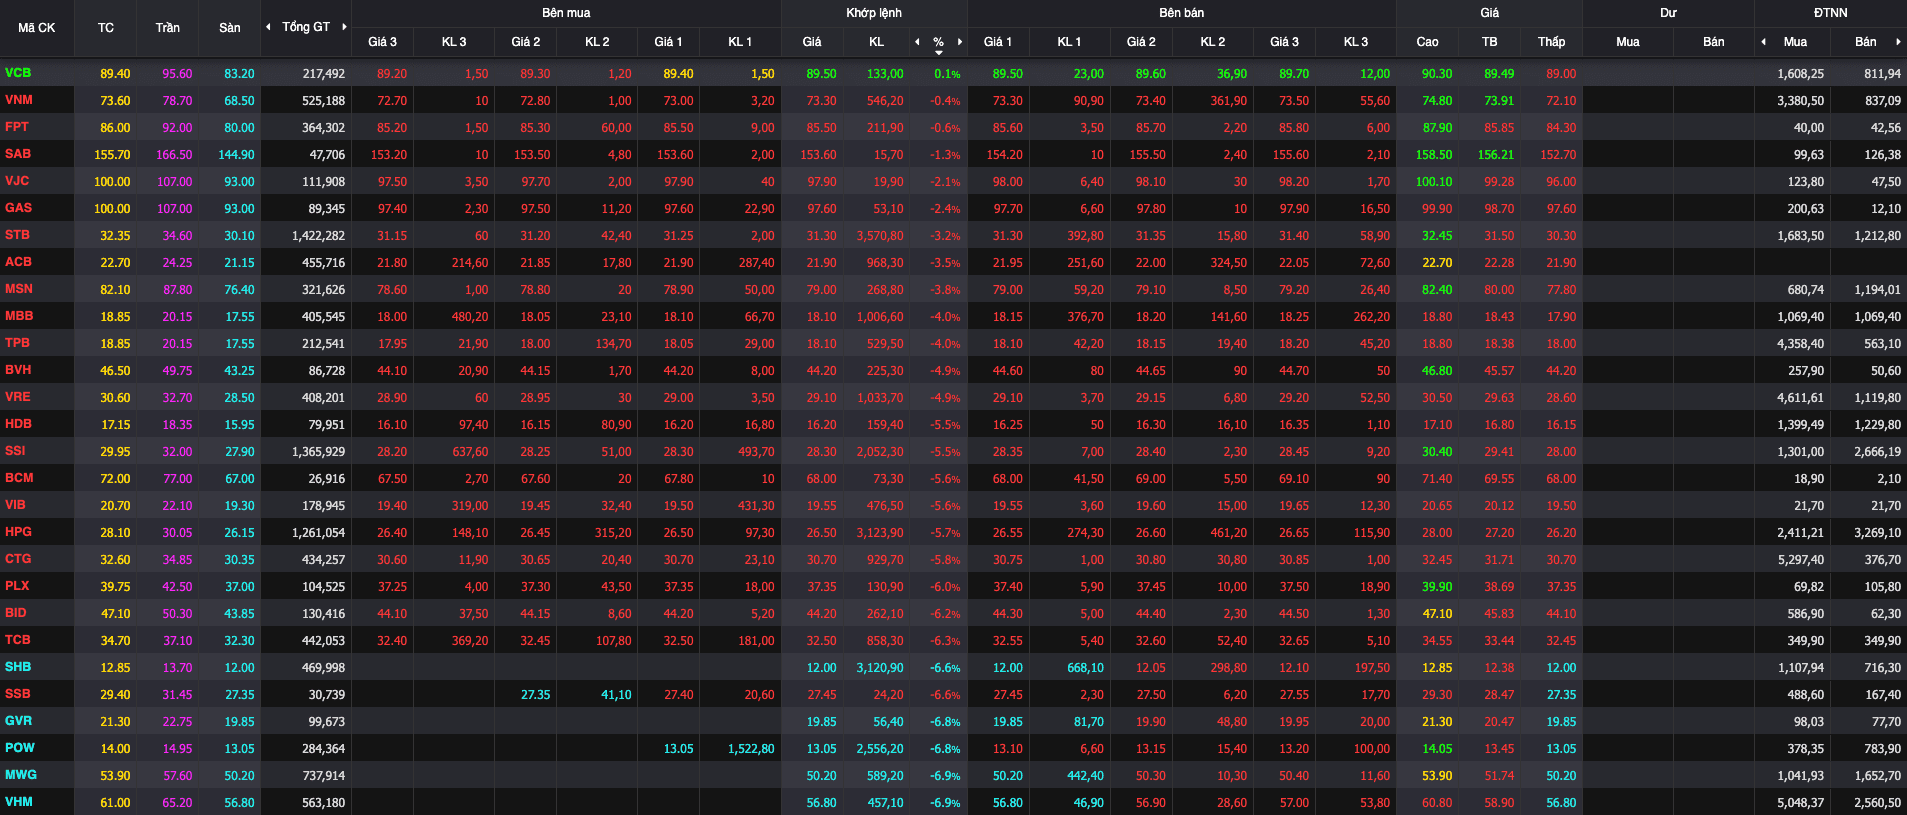1907x815 pixels.
Task: Click HPG's matched volume 3,123,90
Action: tap(880, 533)
